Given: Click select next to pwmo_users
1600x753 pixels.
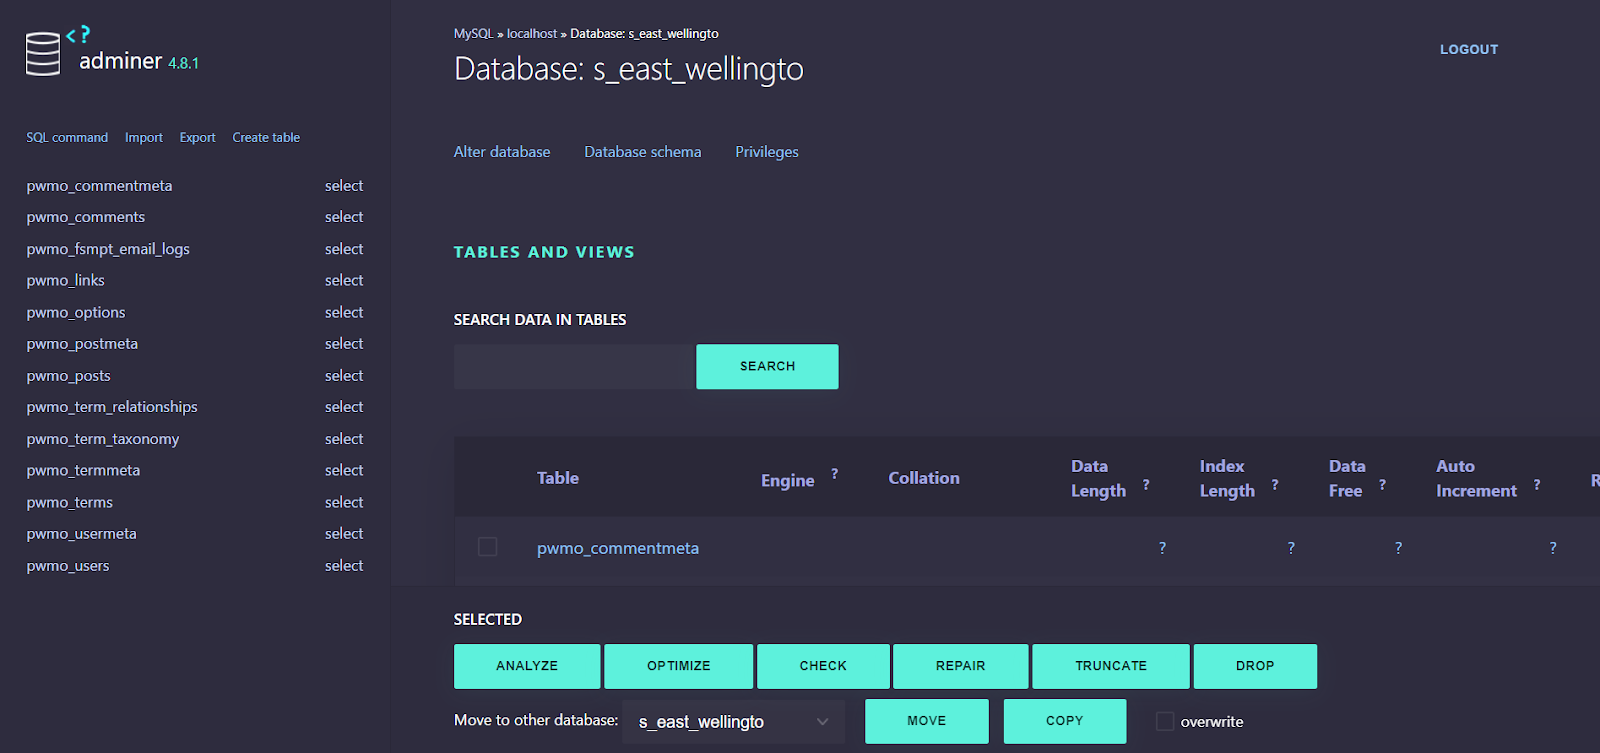Looking at the screenshot, I should tap(344, 566).
